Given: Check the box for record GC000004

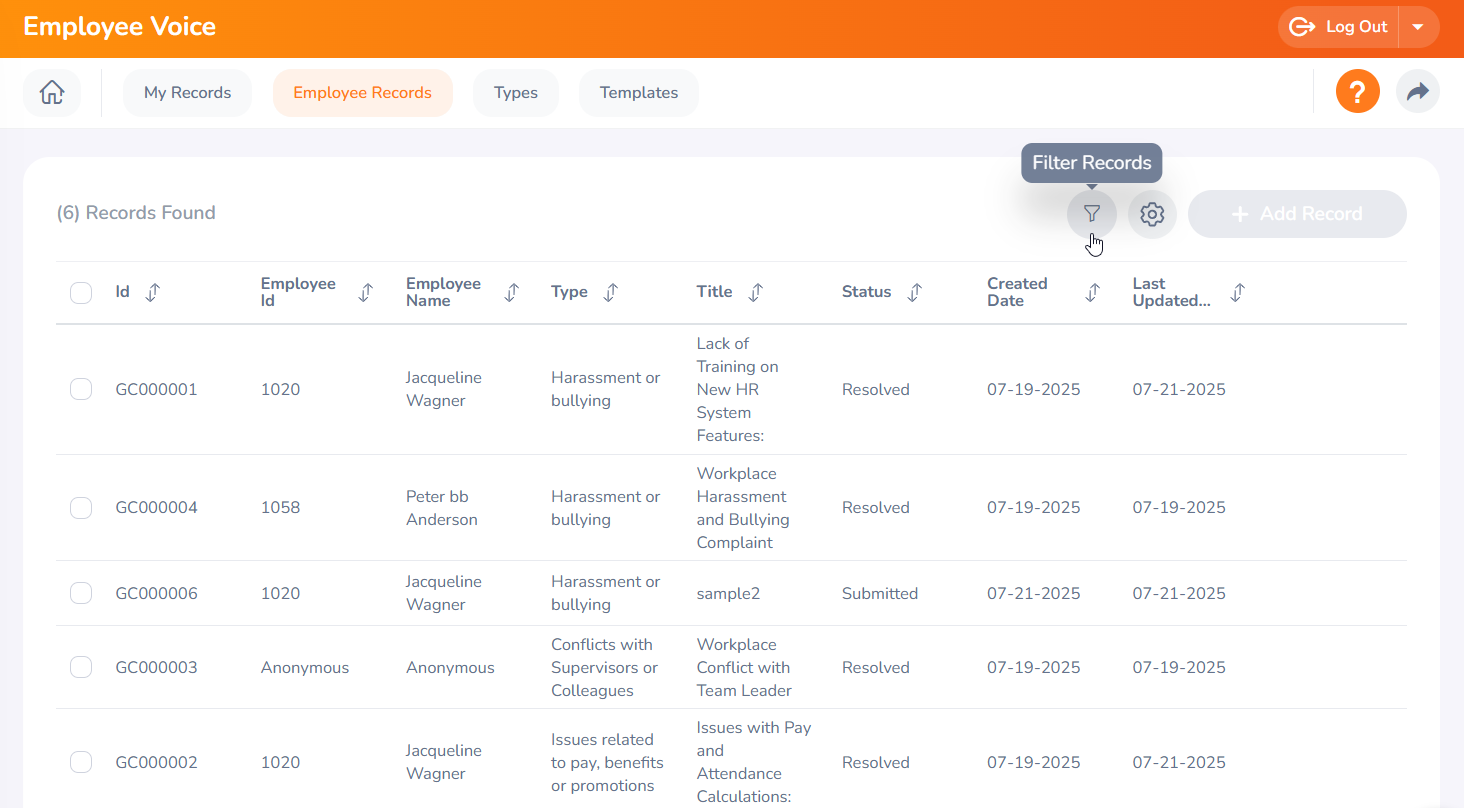Looking at the screenshot, I should [x=81, y=508].
